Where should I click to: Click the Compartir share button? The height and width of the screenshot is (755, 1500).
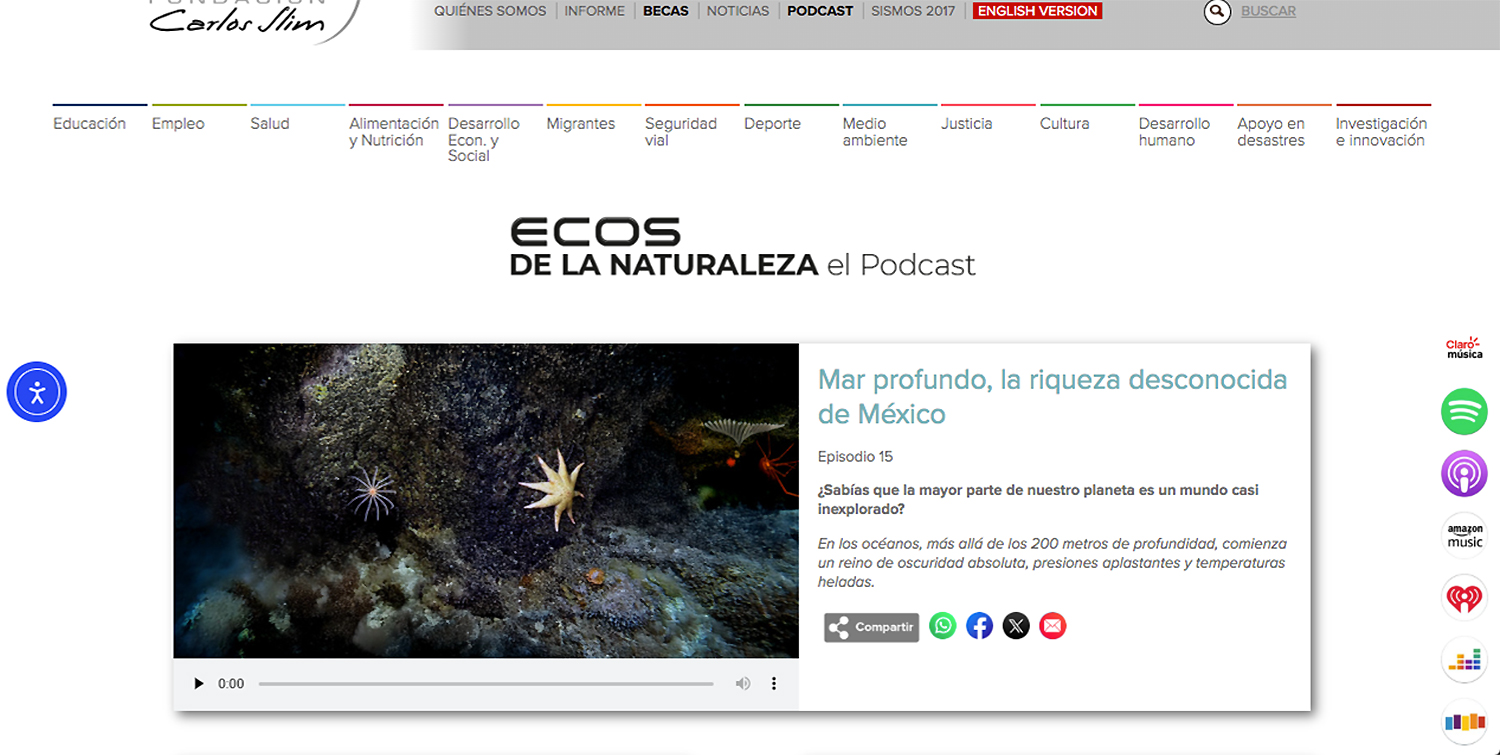pyautogui.click(x=871, y=627)
